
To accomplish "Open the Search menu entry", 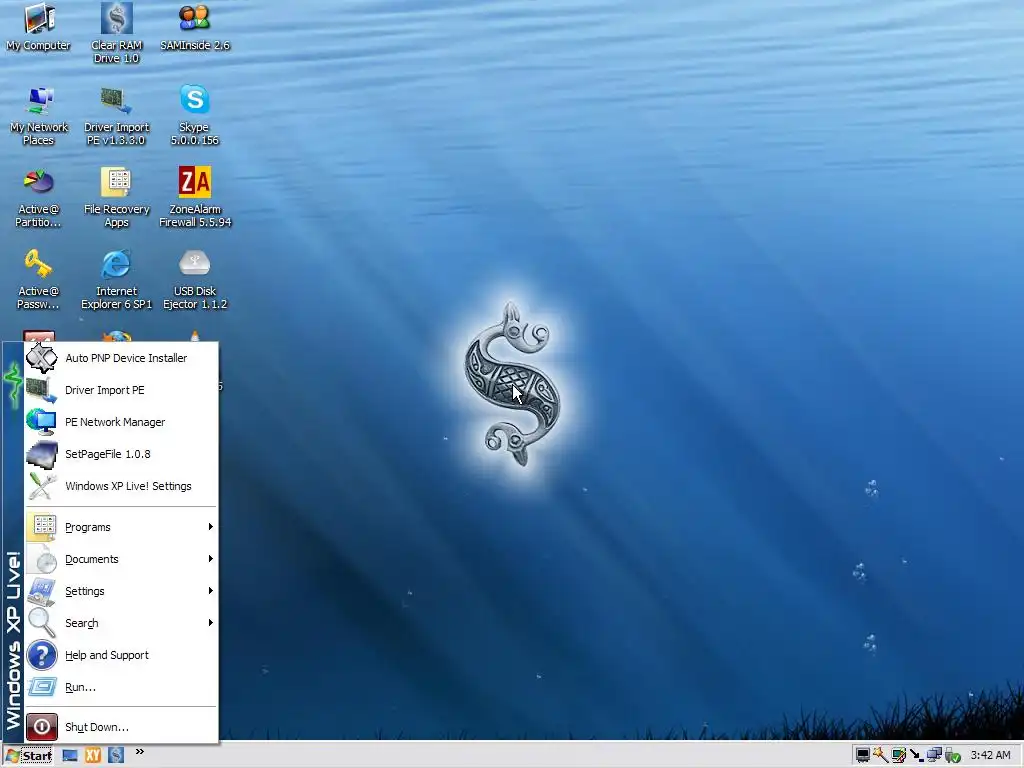I will click(x=121, y=623).
